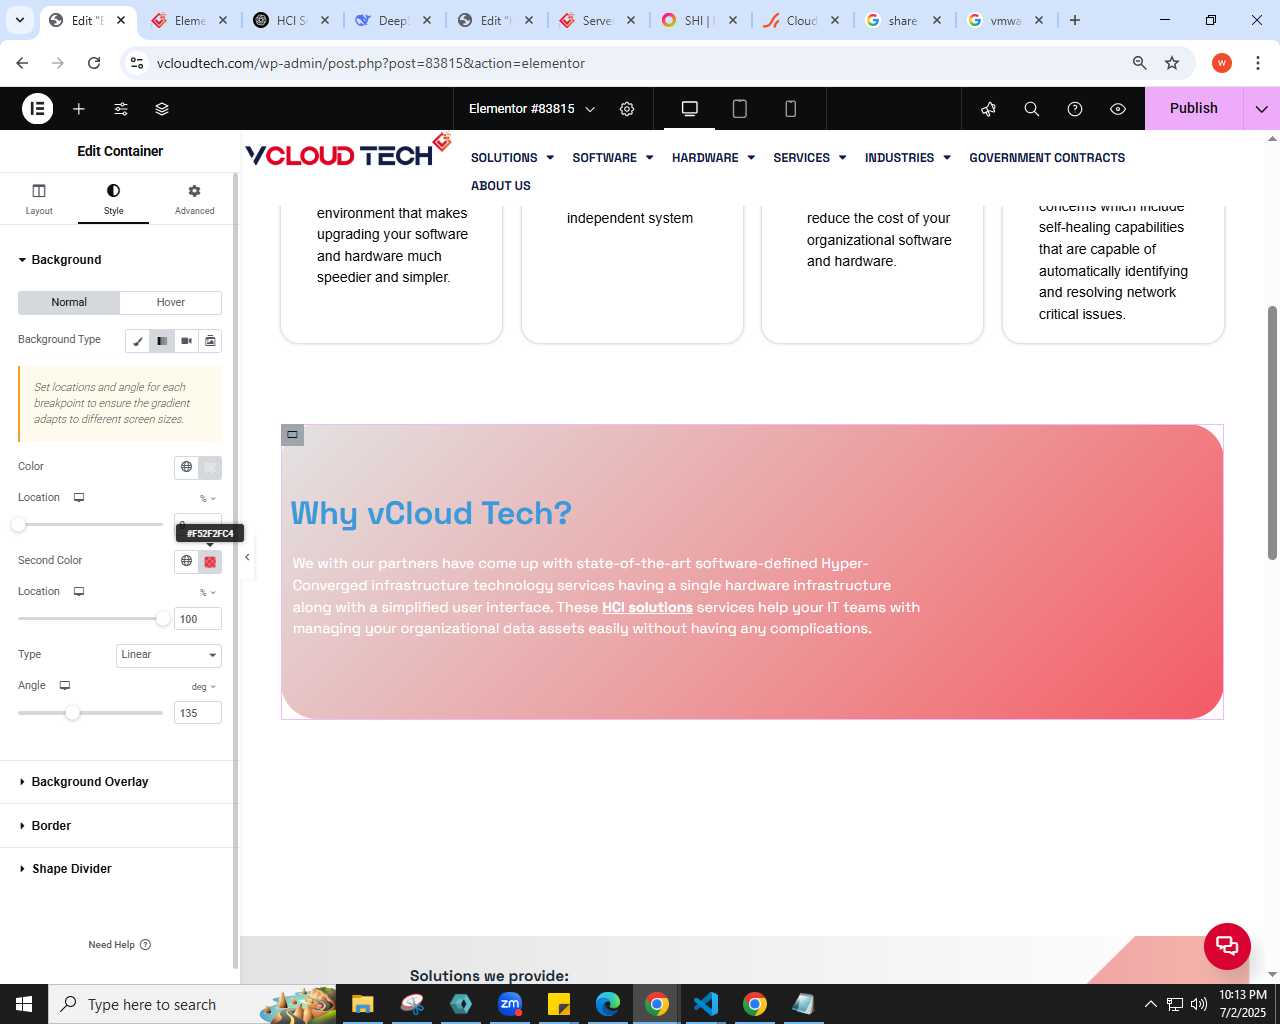
Task: Open Site Settings sliders icon
Action: pos(121,109)
